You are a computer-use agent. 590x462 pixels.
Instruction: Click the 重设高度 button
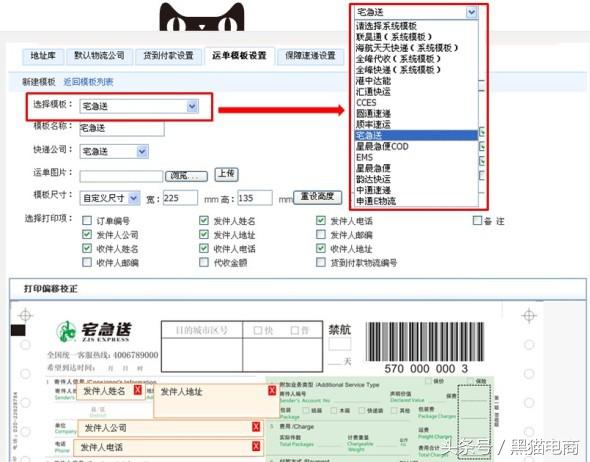[317, 197]
